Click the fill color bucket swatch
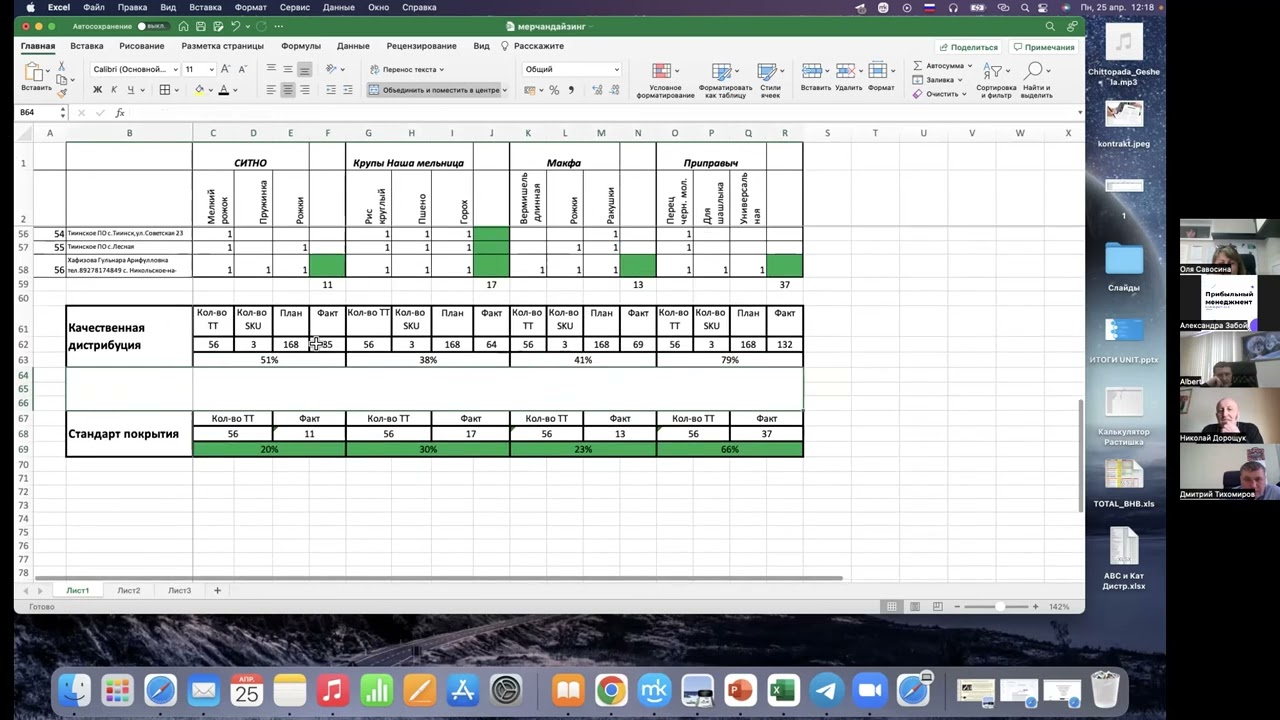The width and height of the screenshot is (1280, 720). click(x=199, y=90)
